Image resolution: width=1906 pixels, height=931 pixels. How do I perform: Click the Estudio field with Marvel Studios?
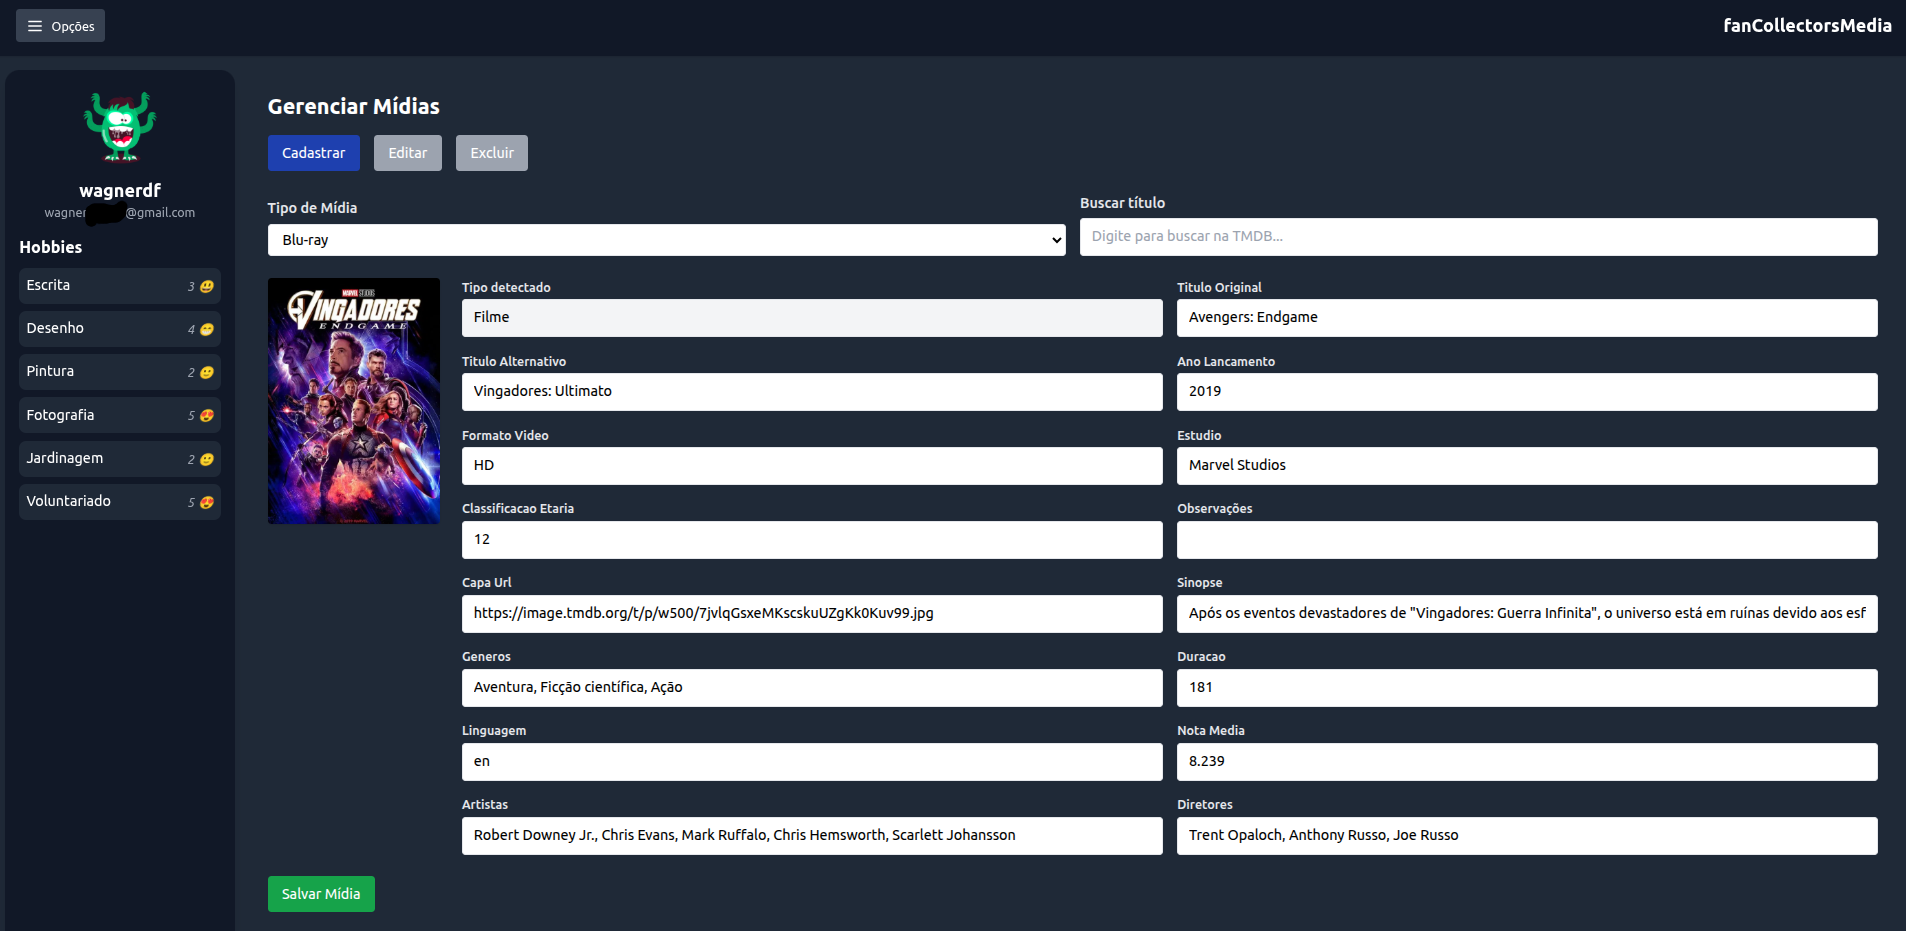(1527, 466)
